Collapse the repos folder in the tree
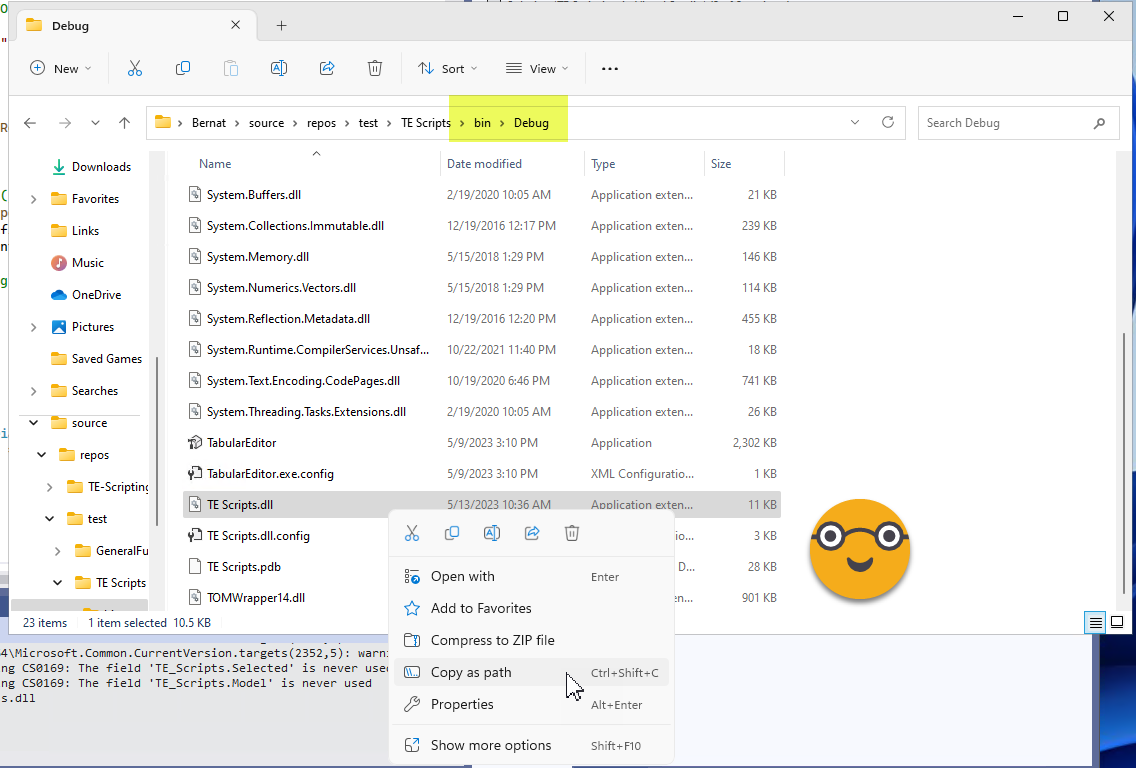The height and width of the screenshot is (768, 1136). point(42,455)
